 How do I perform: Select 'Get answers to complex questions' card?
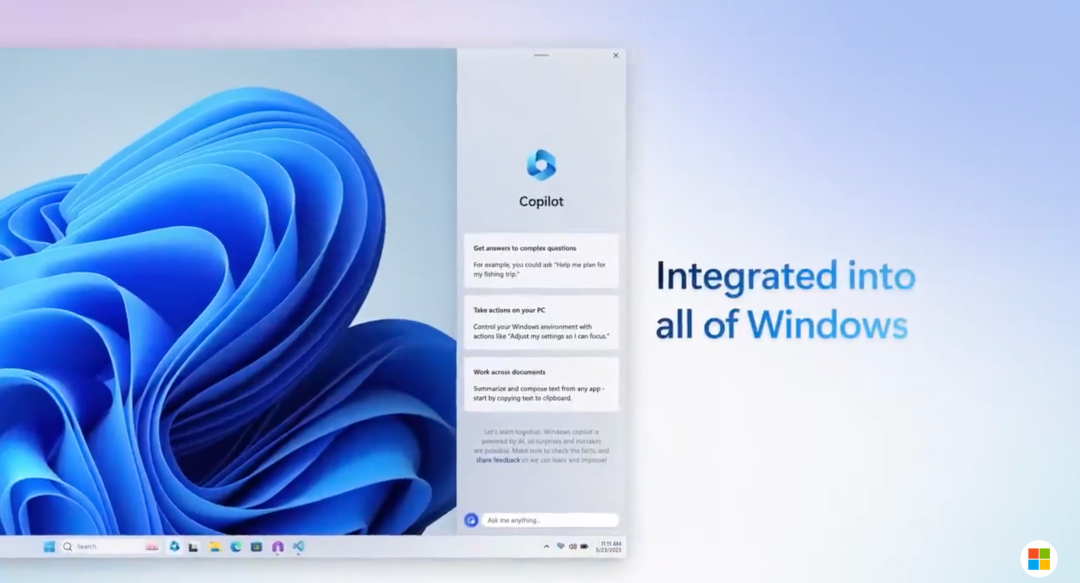click(541, 260)
